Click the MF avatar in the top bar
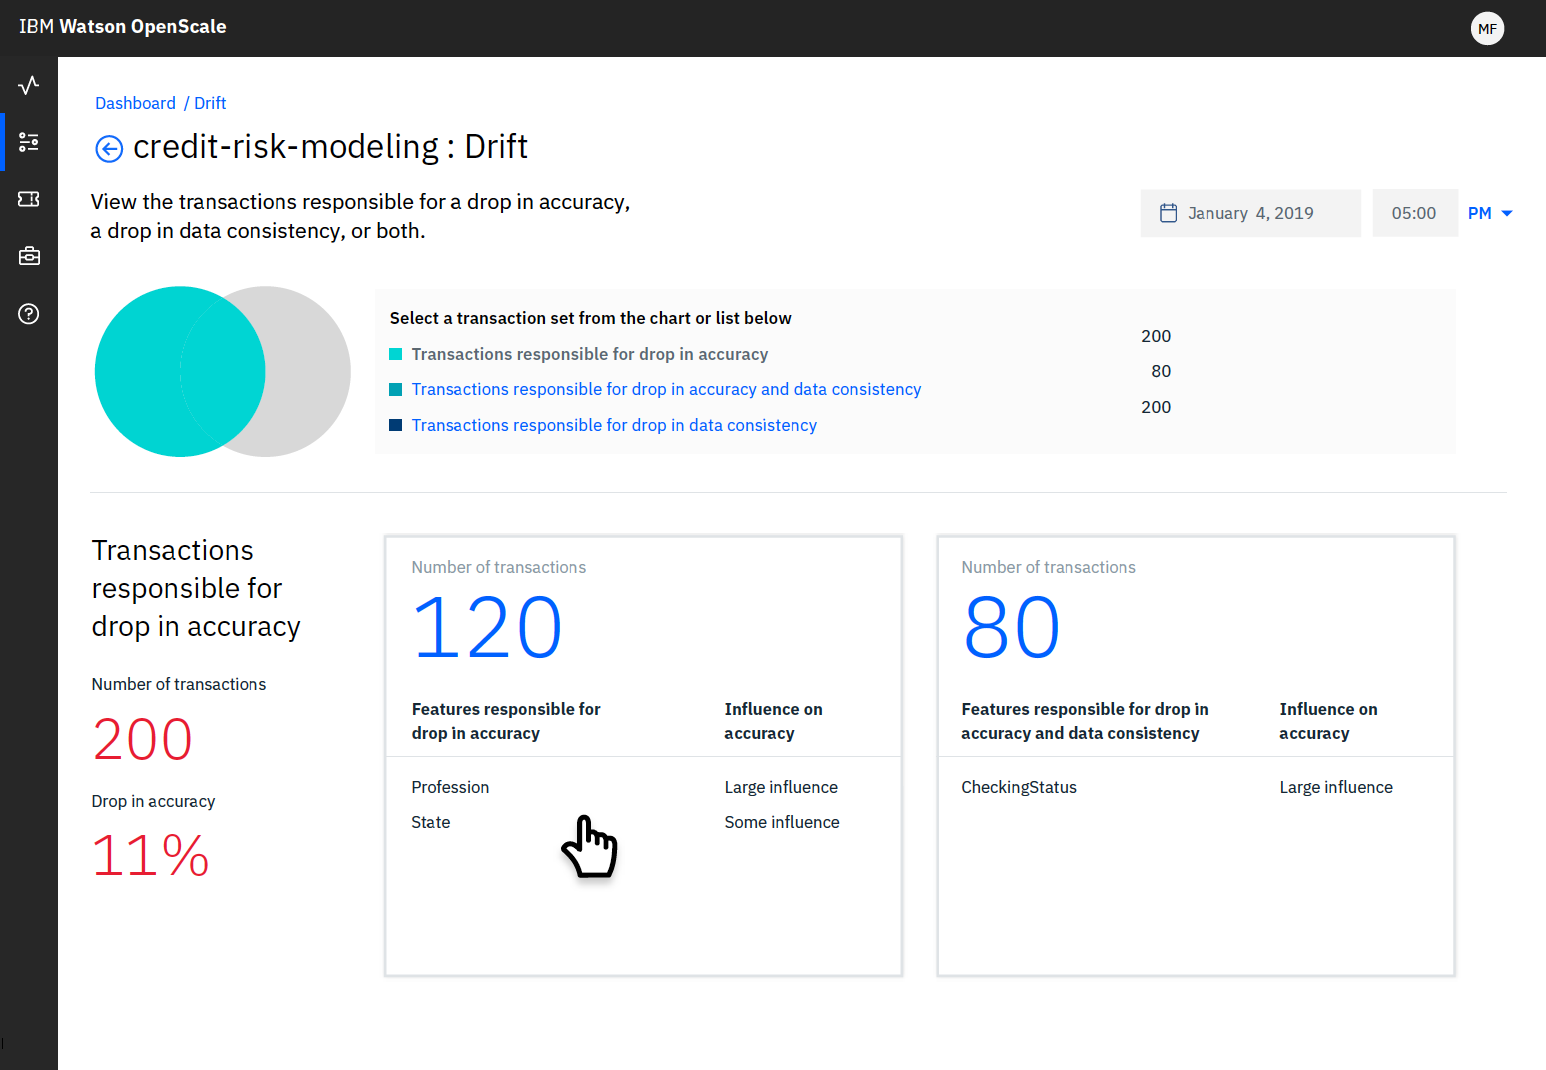 tap(1487, 28)
